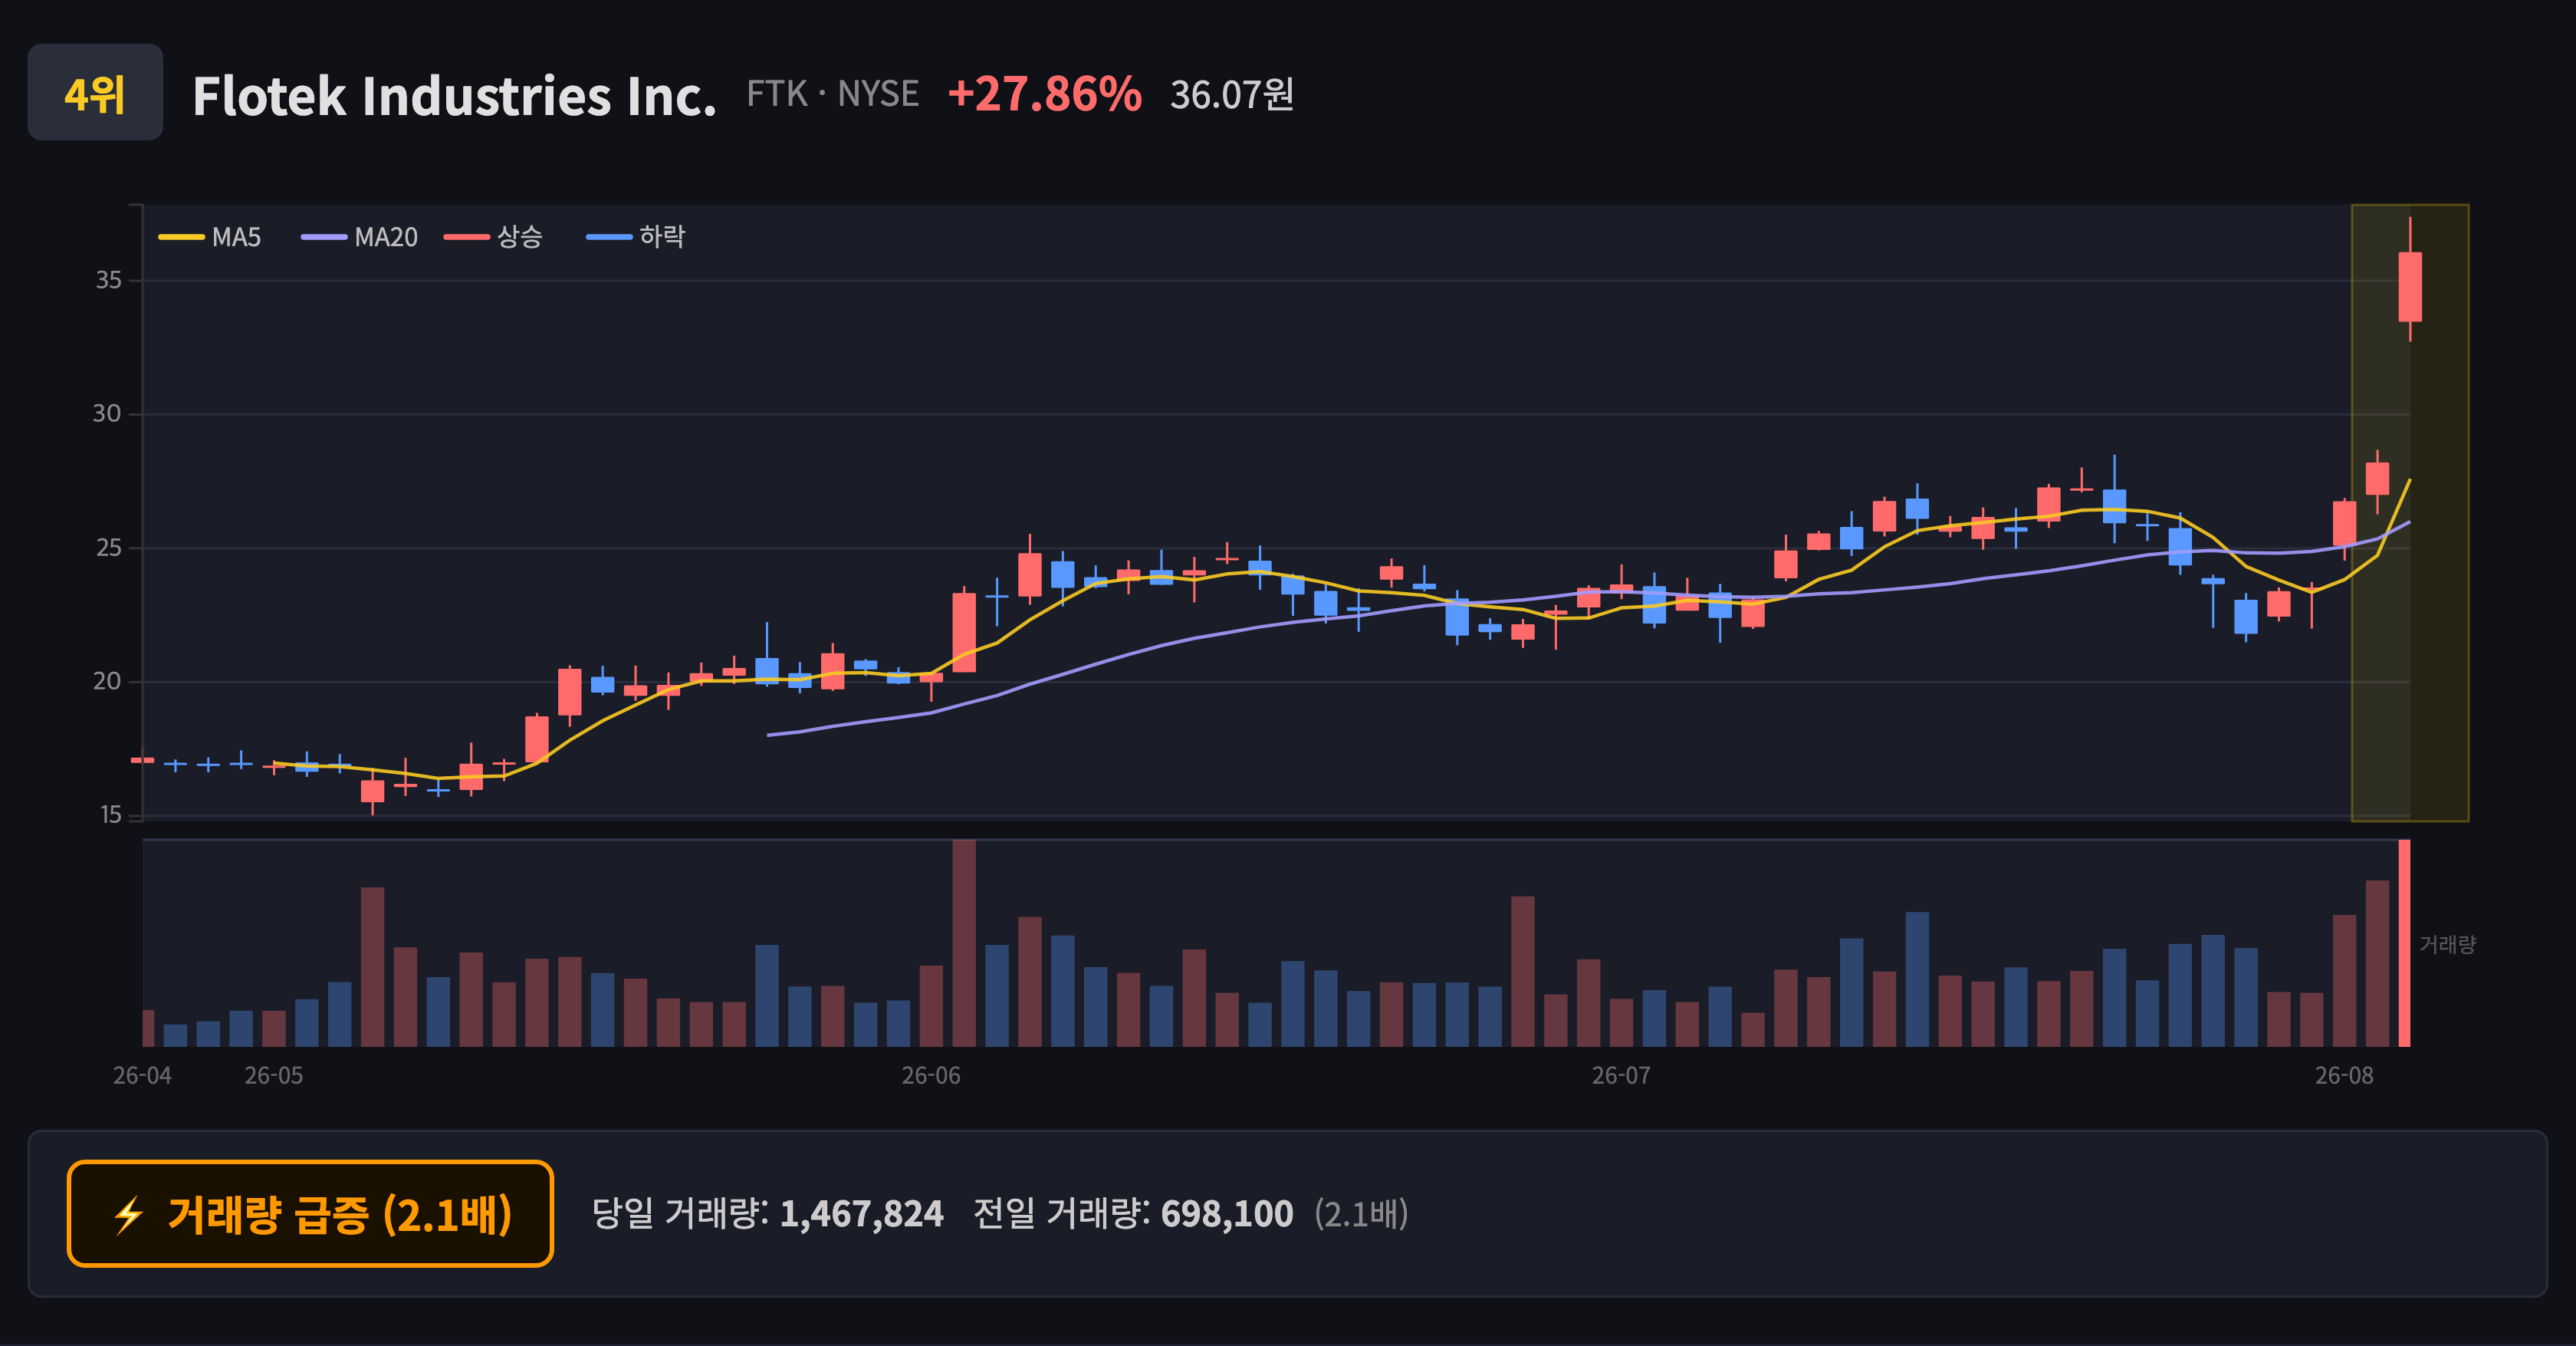Click the 거래량 급증 (2.1배) badge
Viewport: 2576px width, 1346px height.
click(x=310, y=1213)
